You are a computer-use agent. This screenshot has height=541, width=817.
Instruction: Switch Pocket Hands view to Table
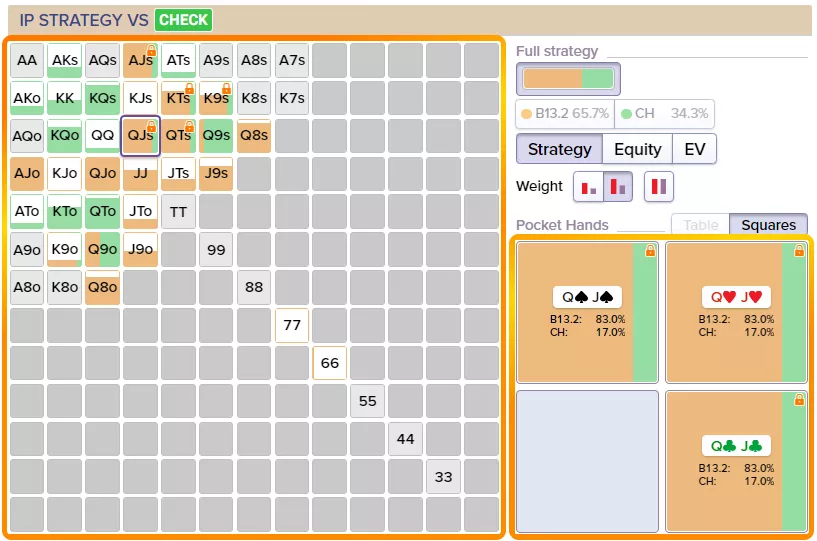tap(700, 225)
